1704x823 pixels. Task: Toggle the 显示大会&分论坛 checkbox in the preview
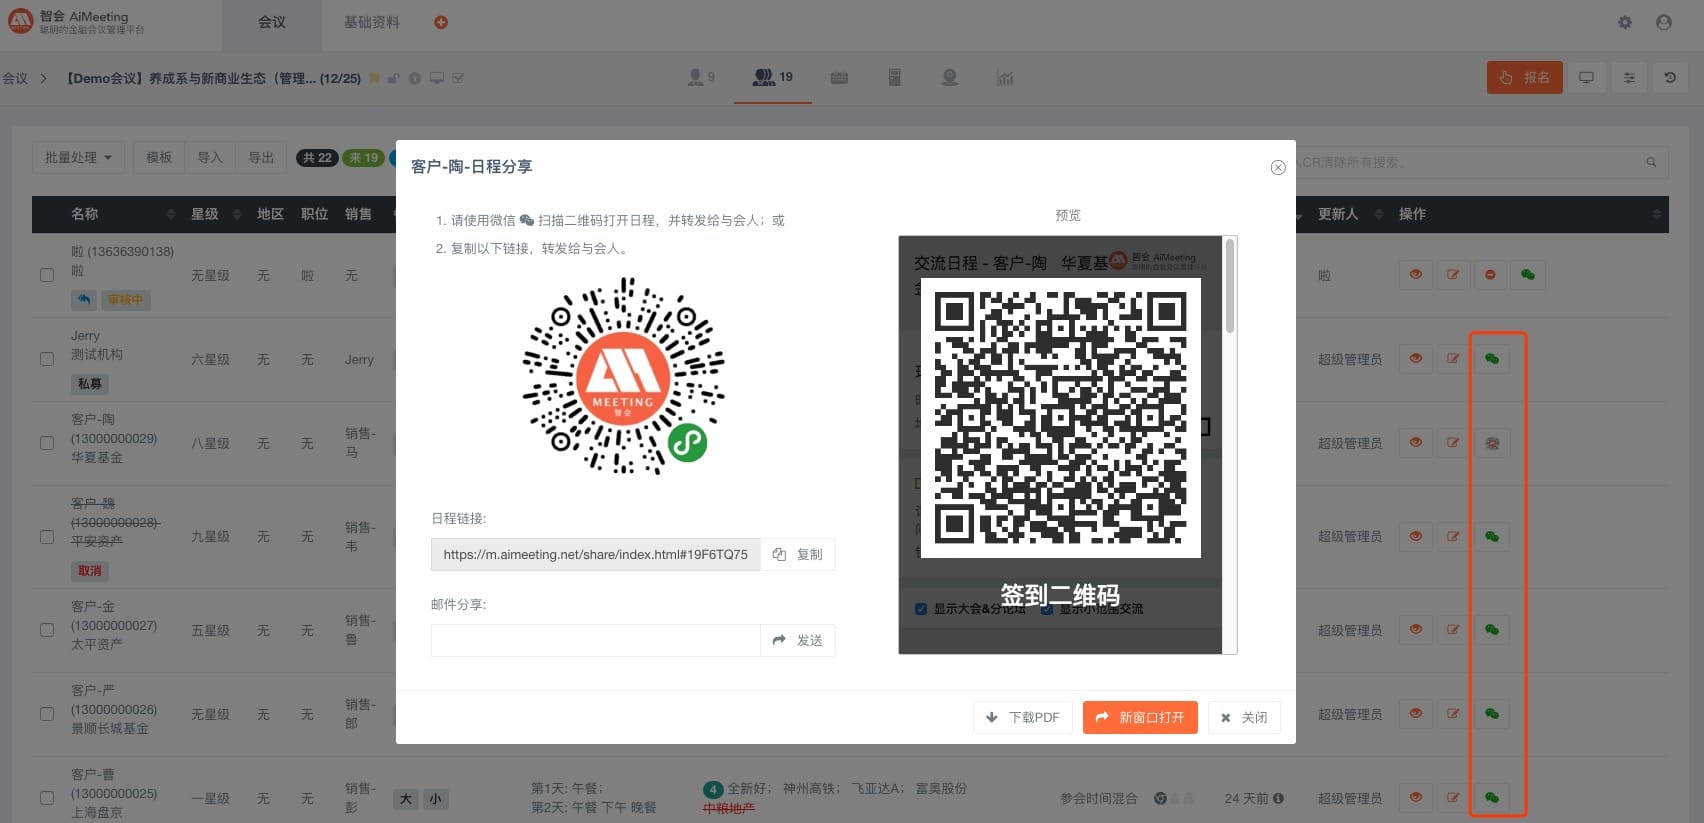pyautogui.click(x=921, y=608)
